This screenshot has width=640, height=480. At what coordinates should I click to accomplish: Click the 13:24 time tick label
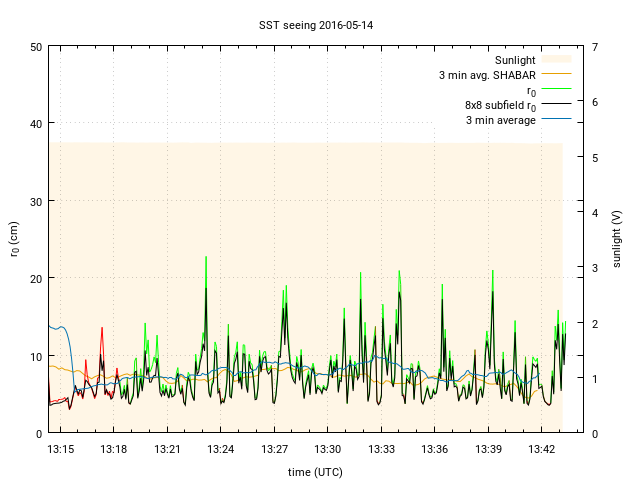coord(221,450)
